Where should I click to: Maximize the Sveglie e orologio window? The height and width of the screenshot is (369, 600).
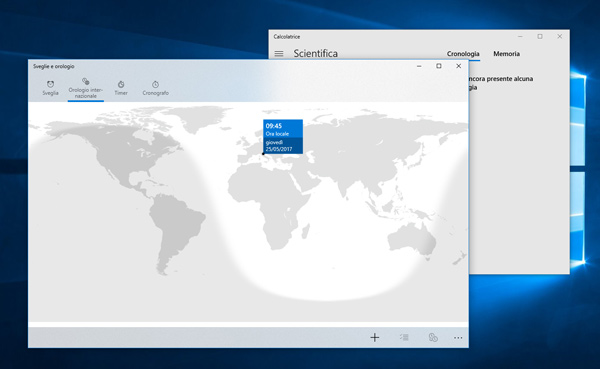coord(439,66)
